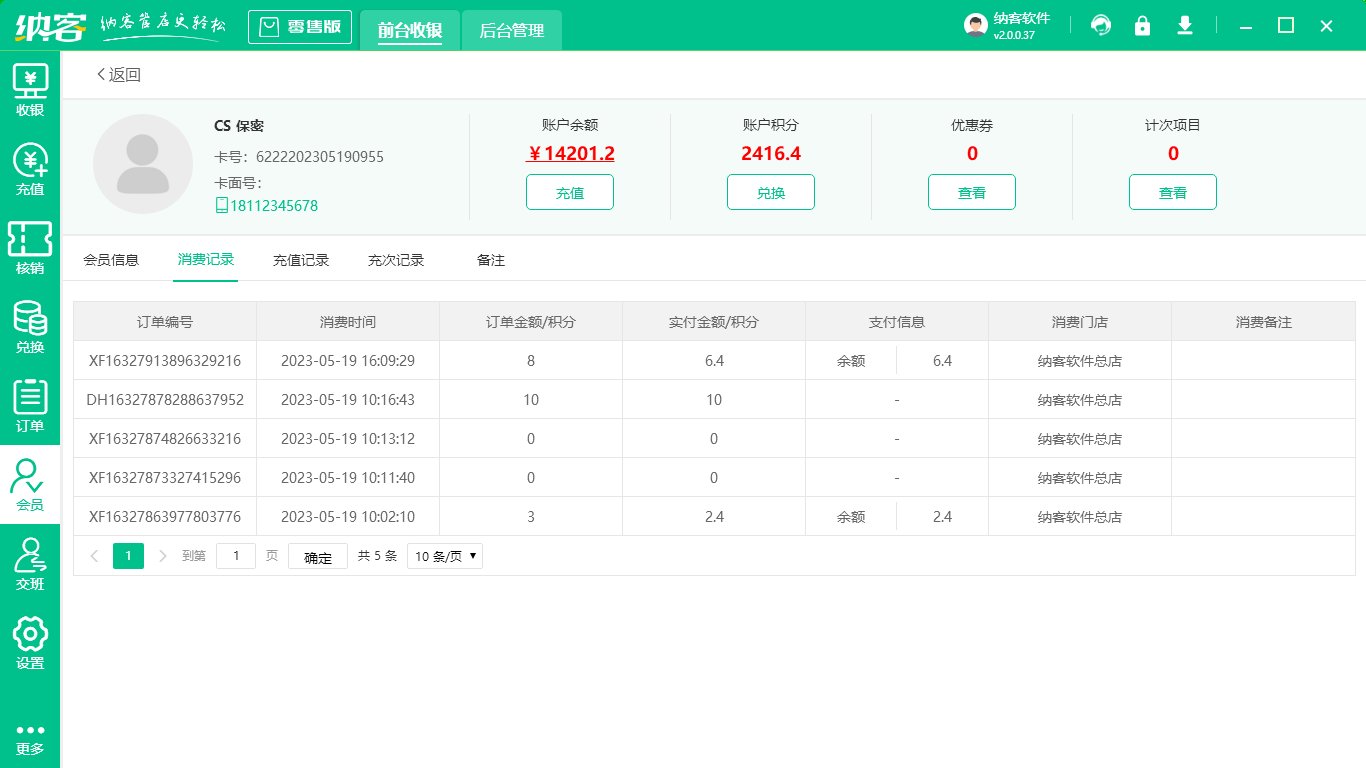Viewport: 1366px width, 768px height.
Task: Click the download icon in title bar
Action: click(x=1185, y=26)
